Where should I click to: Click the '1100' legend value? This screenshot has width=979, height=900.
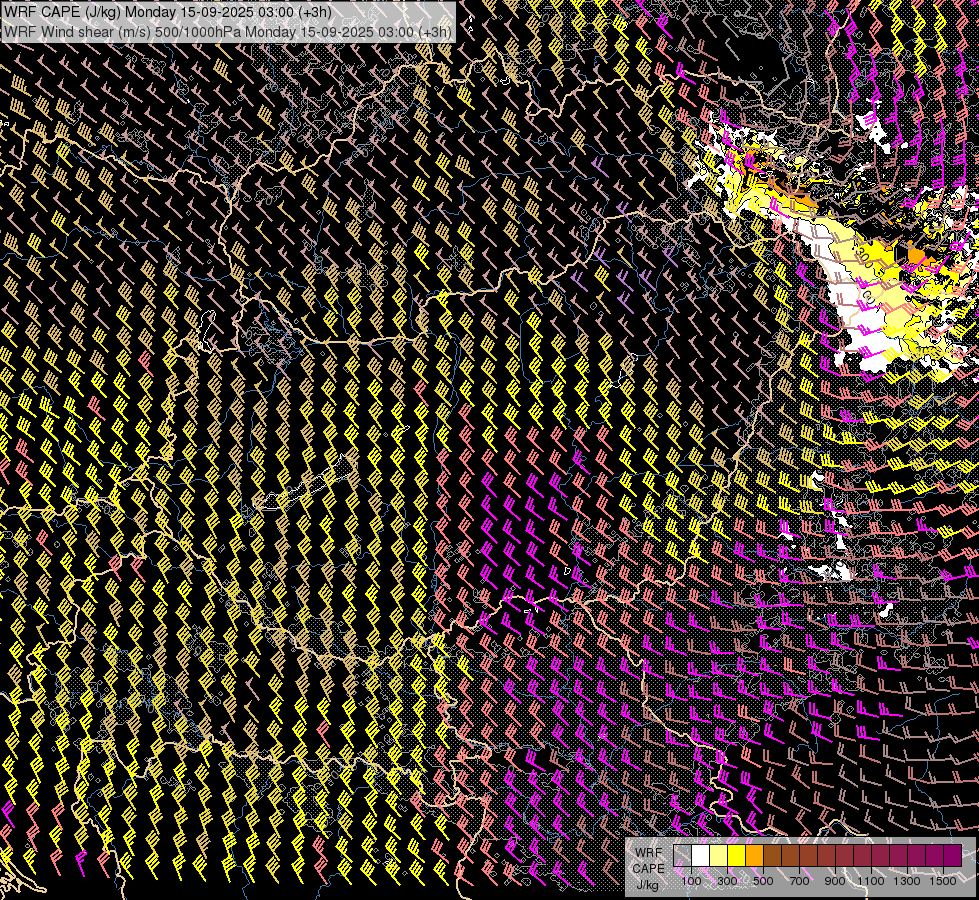(871, 881)
